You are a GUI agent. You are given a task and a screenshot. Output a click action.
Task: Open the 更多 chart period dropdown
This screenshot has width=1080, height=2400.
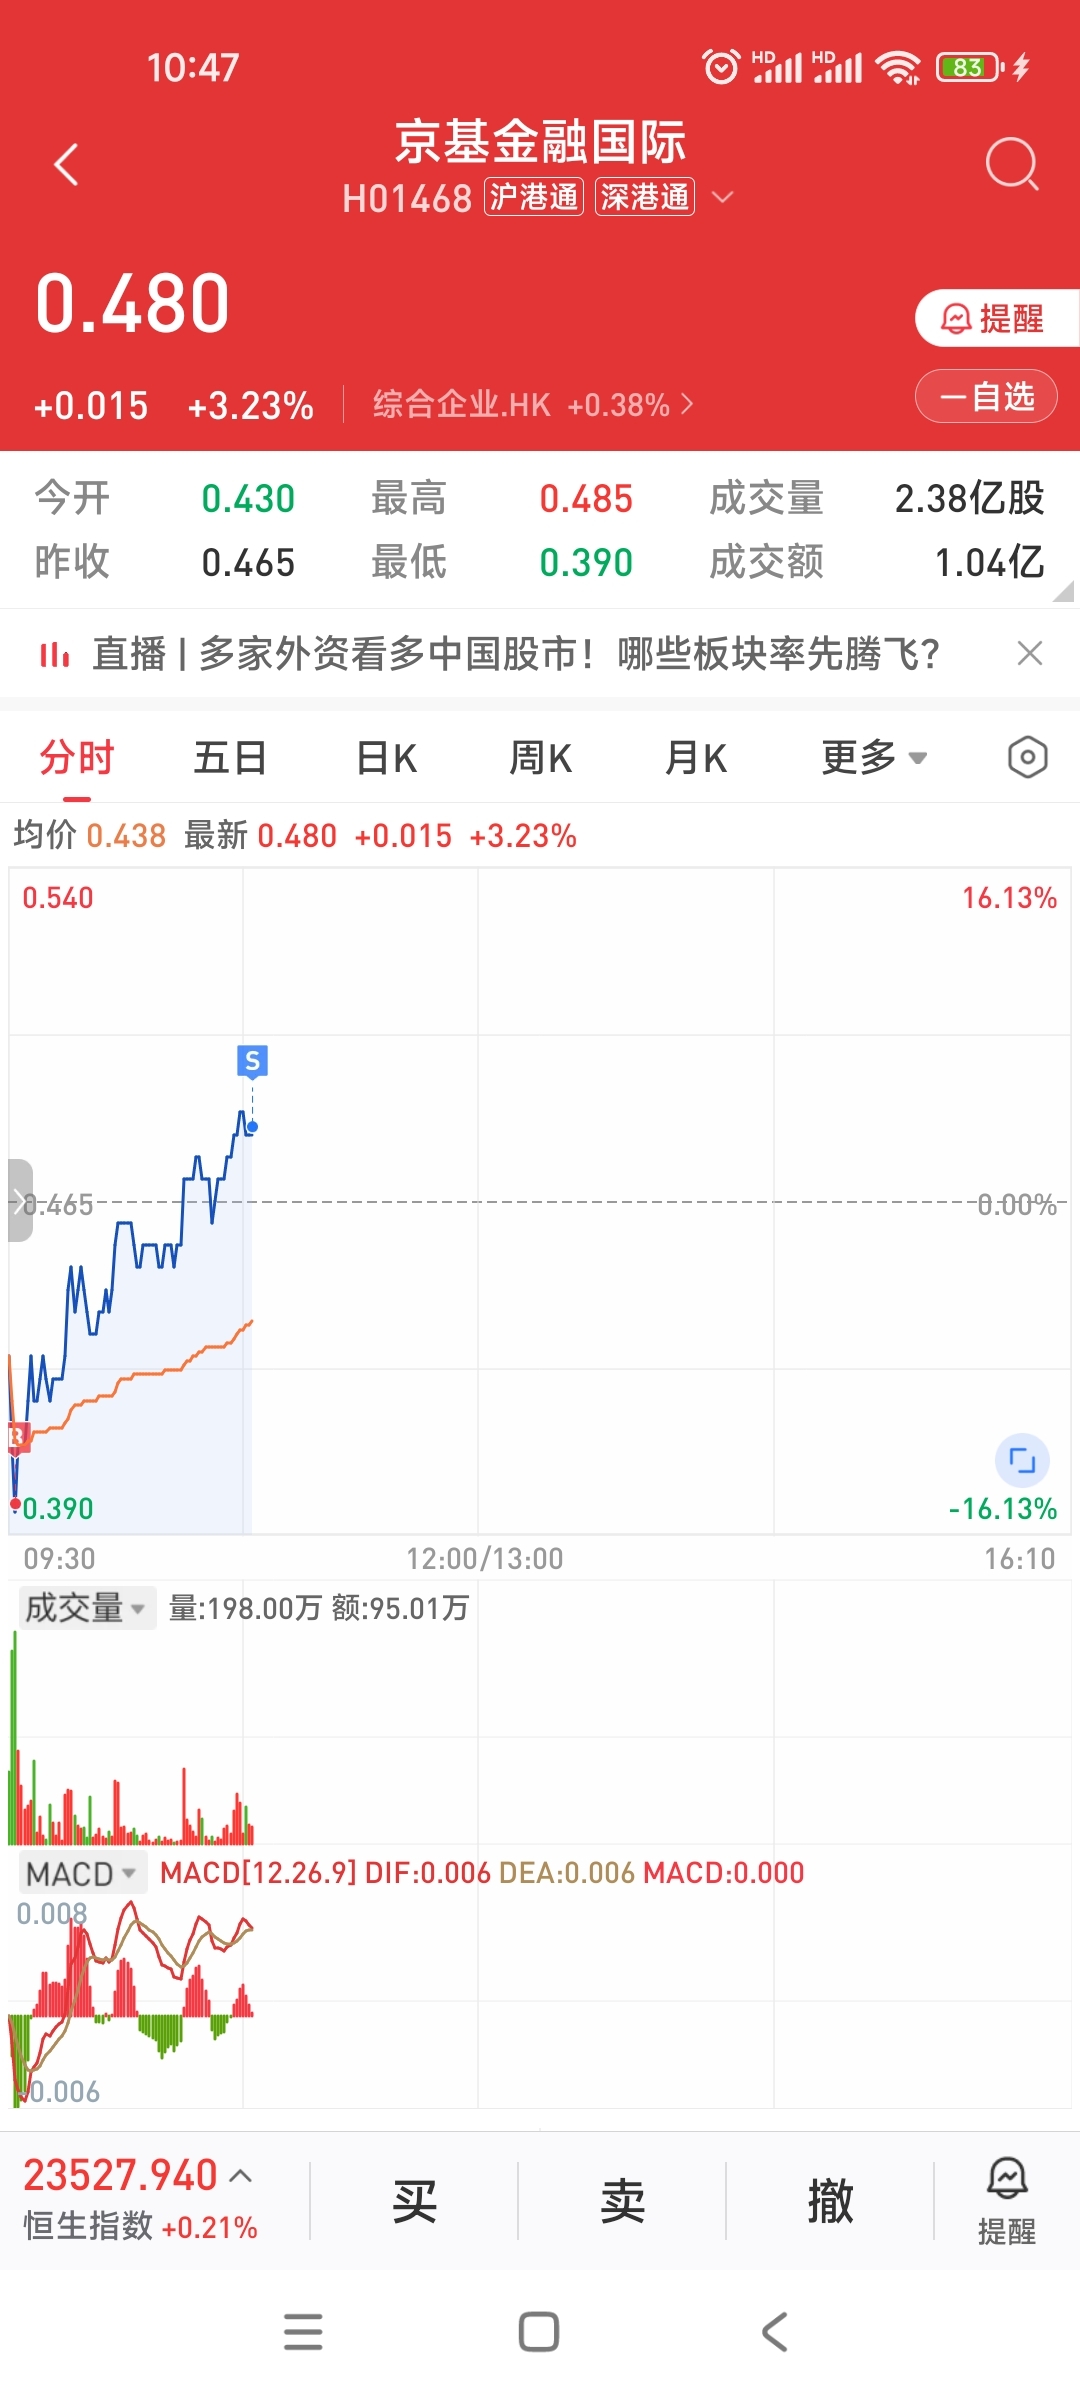click(875, 757)
